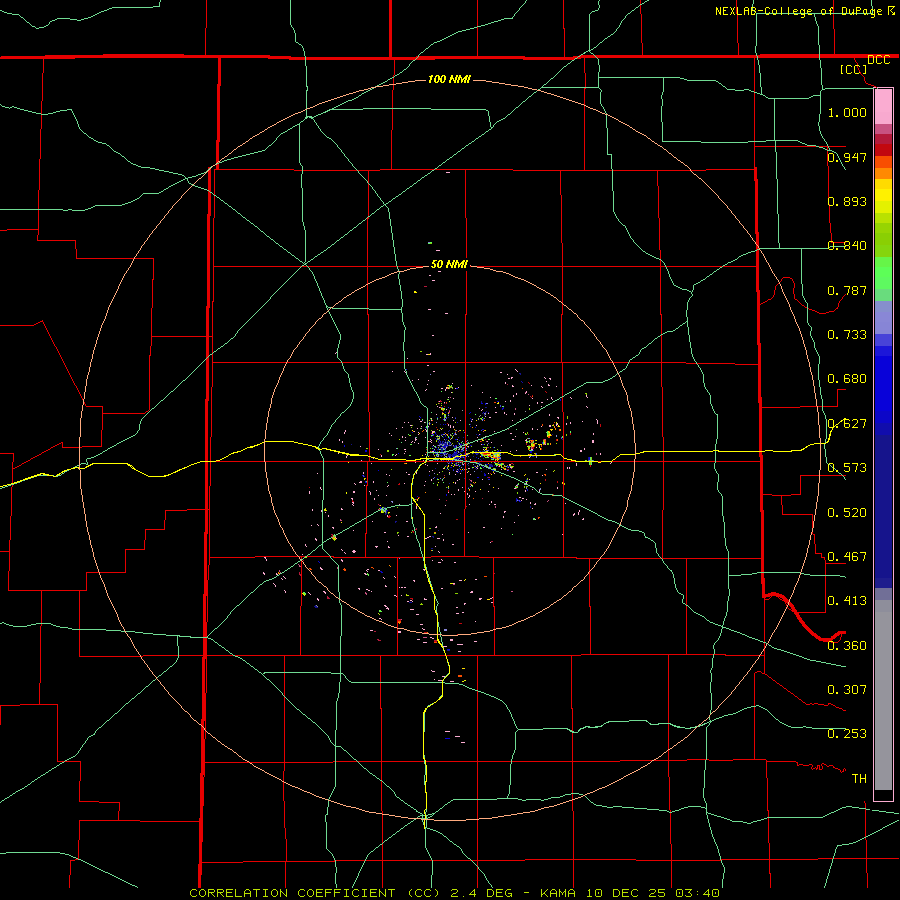Image resolution: width=900 pixels, height=900 pixels.
Task: Click the 0.520 legend value
Action: coord(847,513)
